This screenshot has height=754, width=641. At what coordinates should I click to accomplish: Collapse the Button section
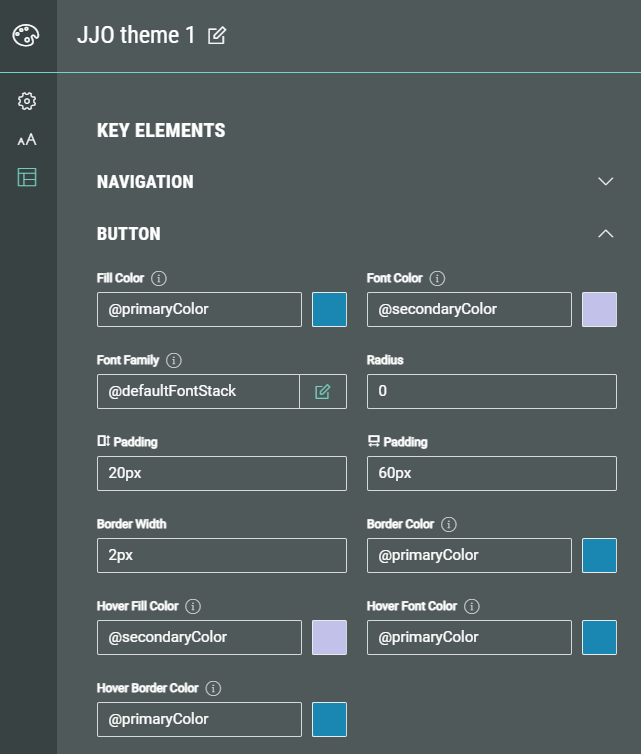(x=604, y=234)
